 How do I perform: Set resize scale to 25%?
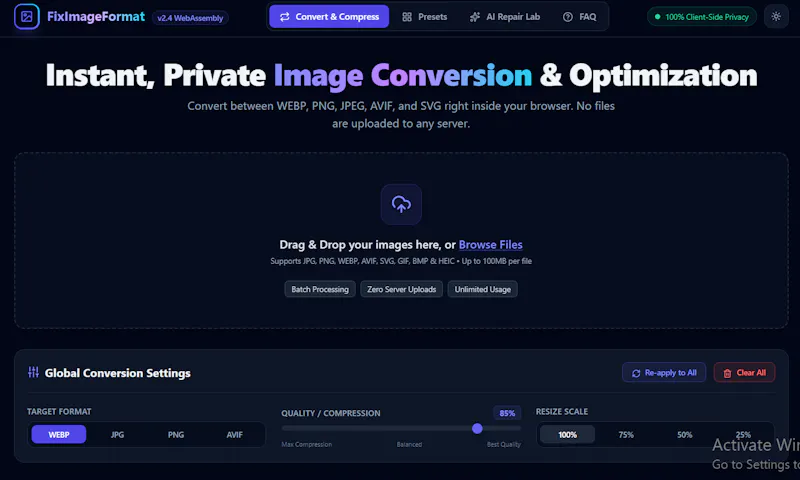[743, 435]
